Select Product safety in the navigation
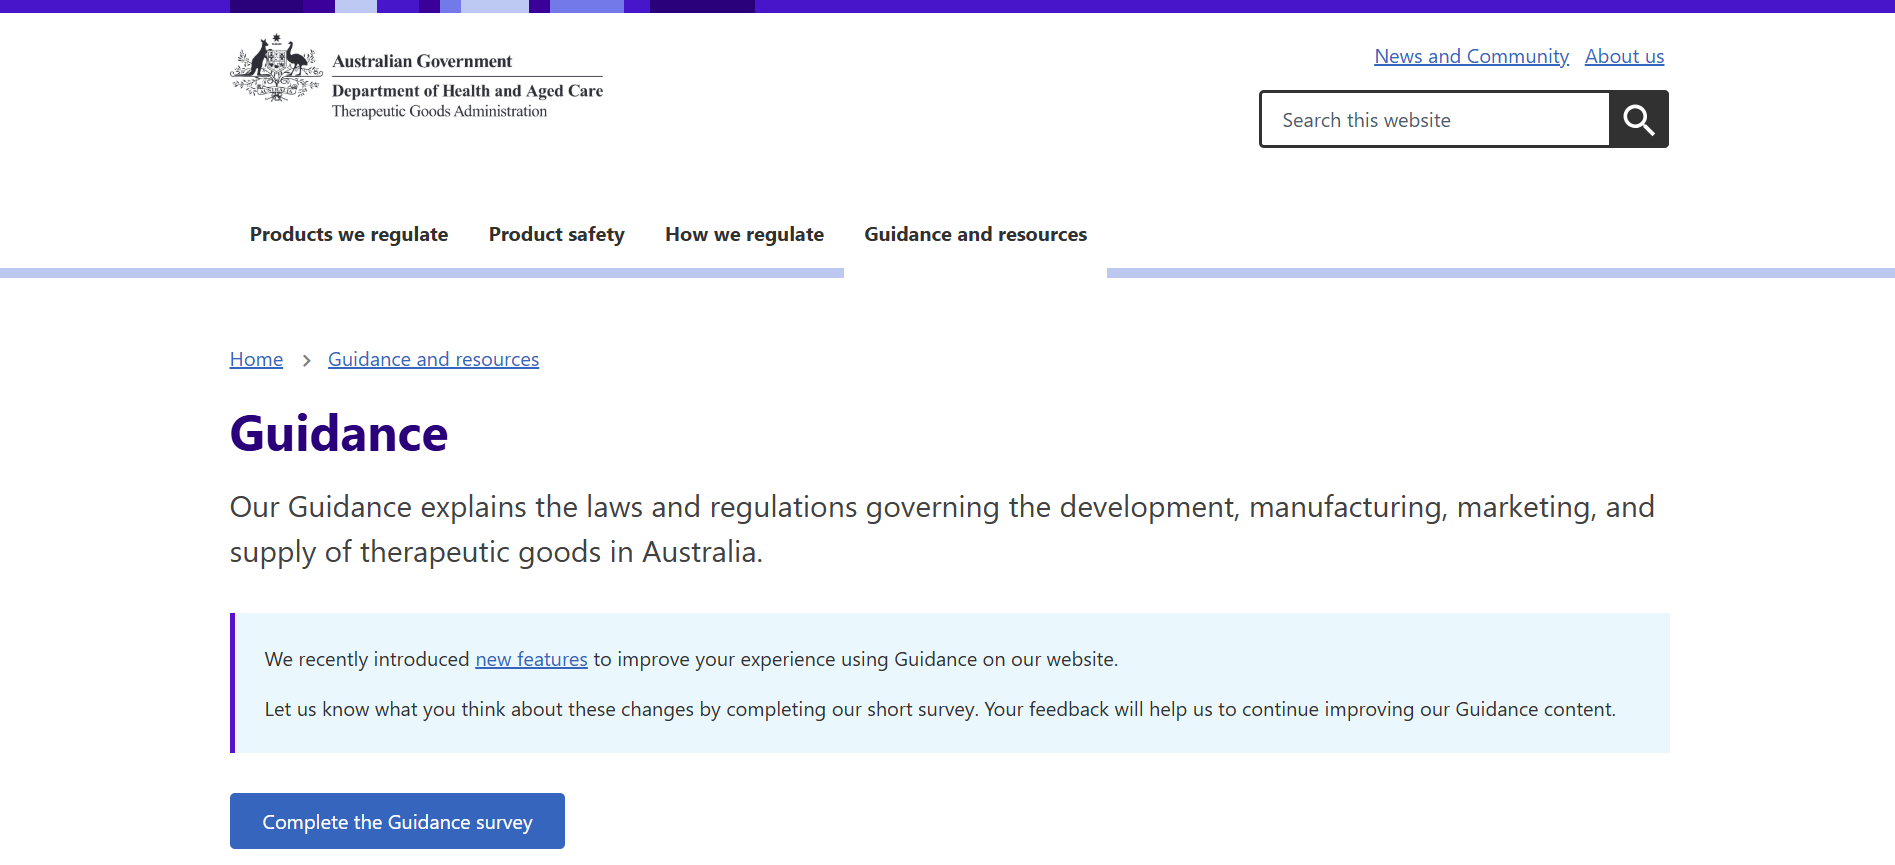 [556, 235]
